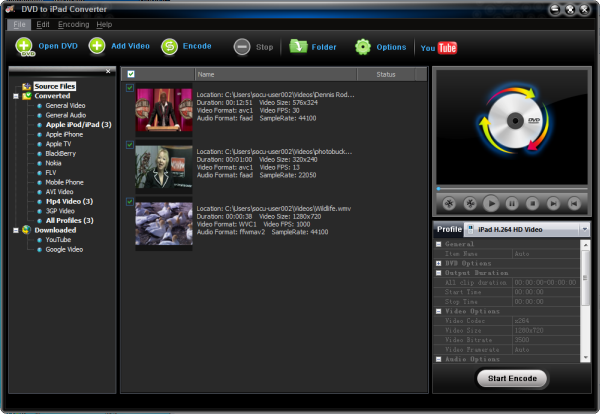600x414 pixels.
Task: Click the bullet icon next to FLV
Action: click(x=39, y=173)
